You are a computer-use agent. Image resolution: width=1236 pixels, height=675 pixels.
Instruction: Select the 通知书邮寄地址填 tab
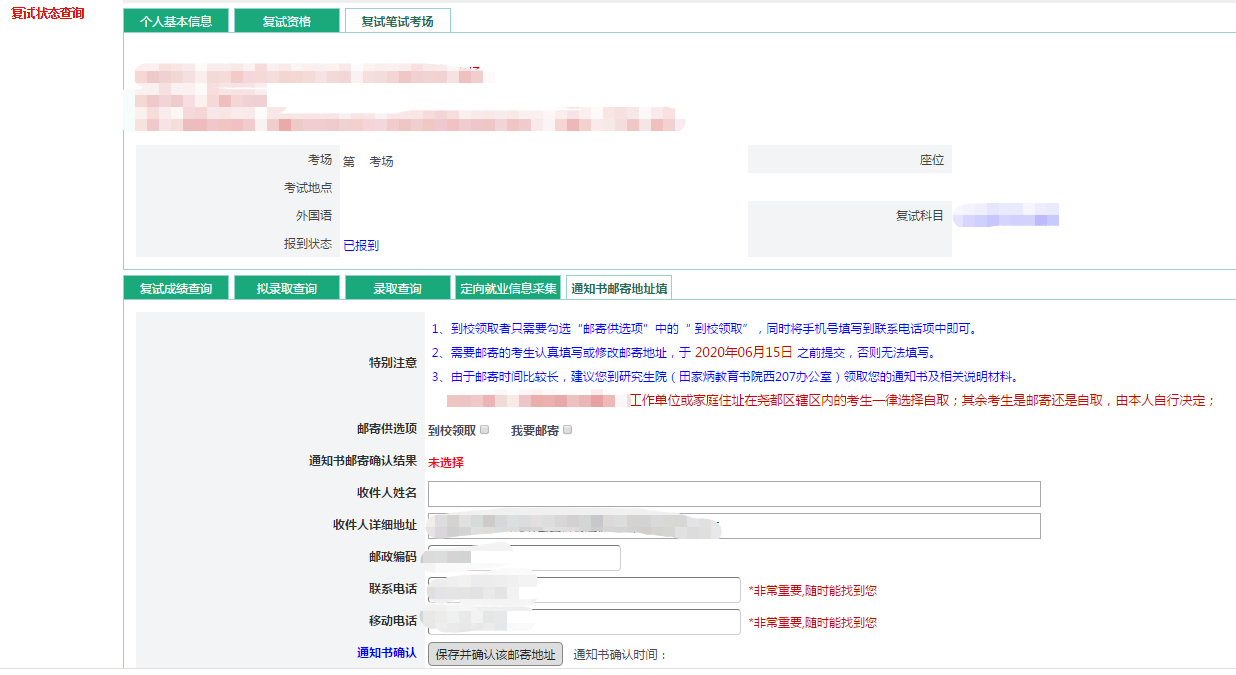point(619,288)
